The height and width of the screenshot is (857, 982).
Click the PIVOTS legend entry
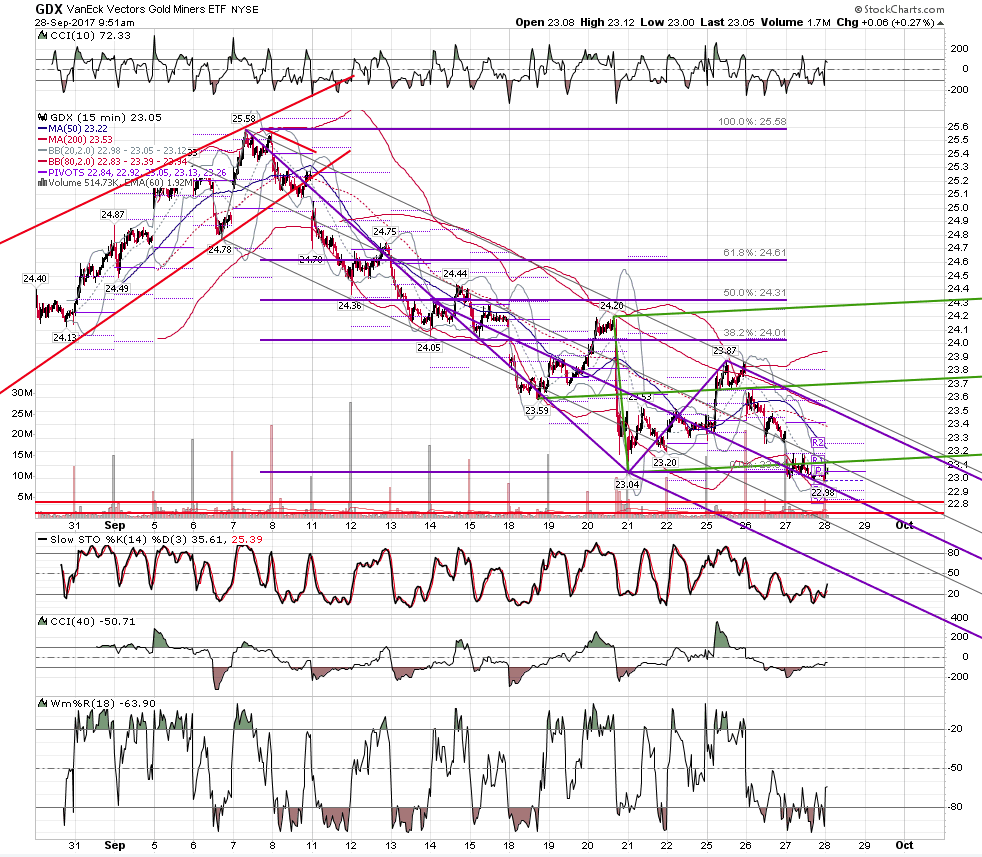tap(137, 172)
